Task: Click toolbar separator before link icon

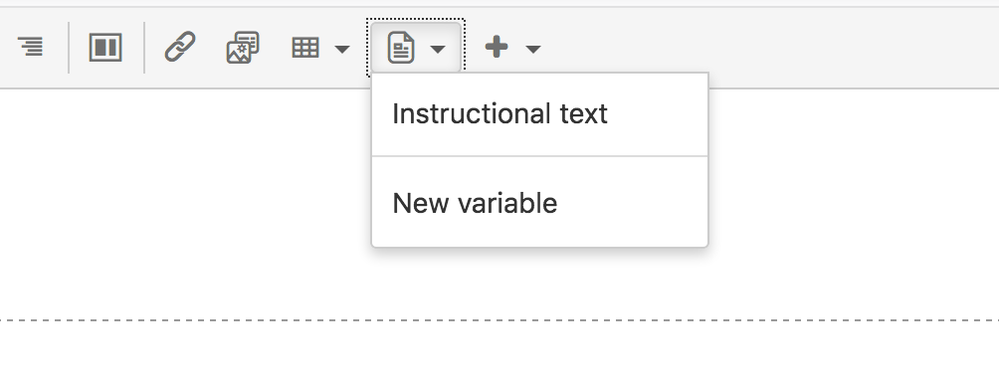Action: [145, 48]
